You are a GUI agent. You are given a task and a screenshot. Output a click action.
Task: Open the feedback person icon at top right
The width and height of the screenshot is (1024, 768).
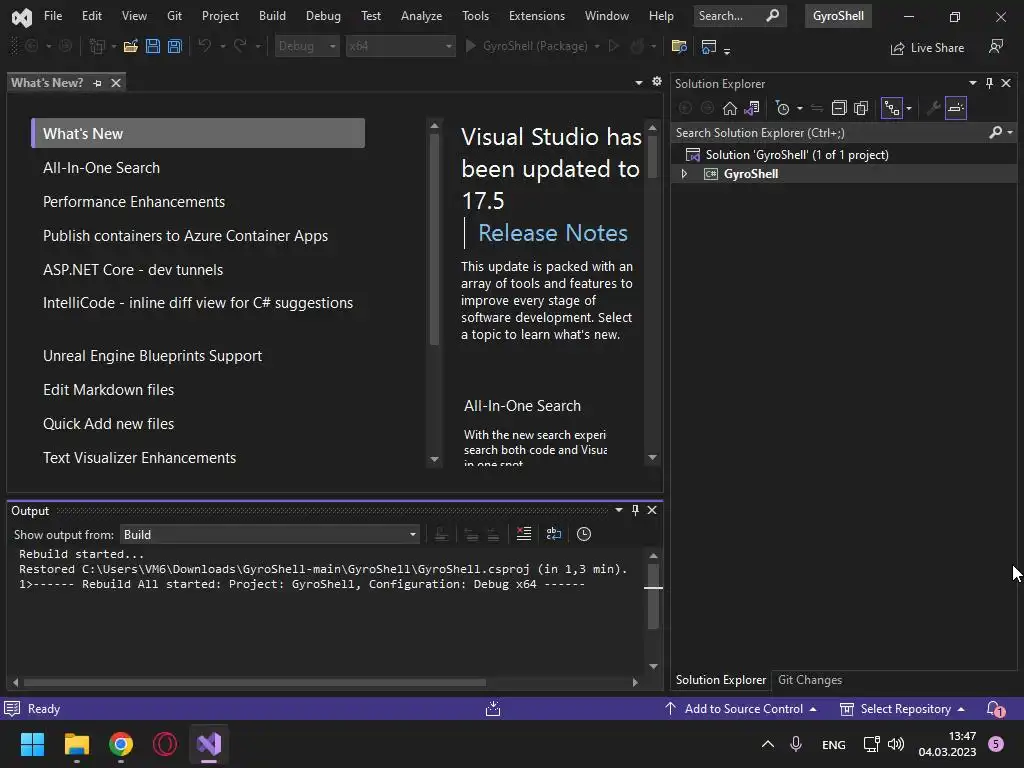tap(996, 46)
